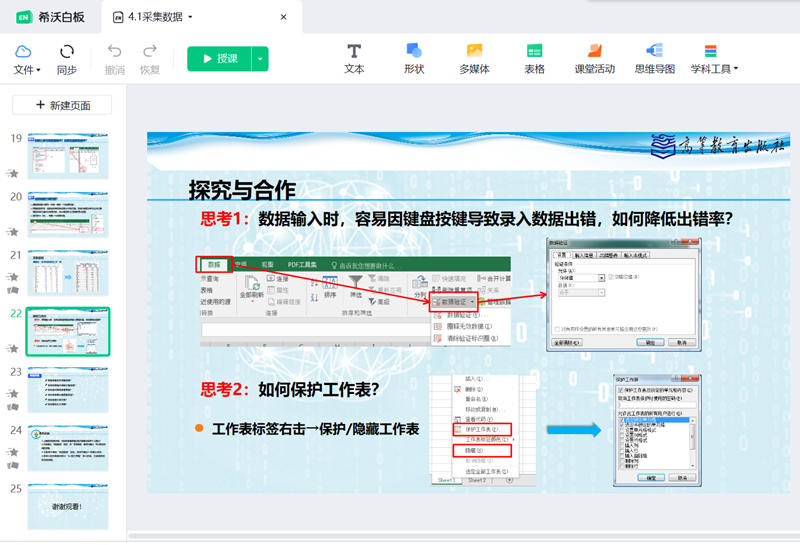
Task: Undo the last action with 撤消
Action: (115, 59)
